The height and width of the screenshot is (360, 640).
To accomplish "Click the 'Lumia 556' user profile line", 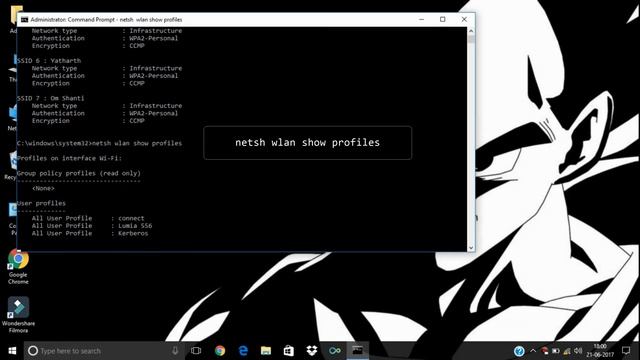I will click(92, 226).
